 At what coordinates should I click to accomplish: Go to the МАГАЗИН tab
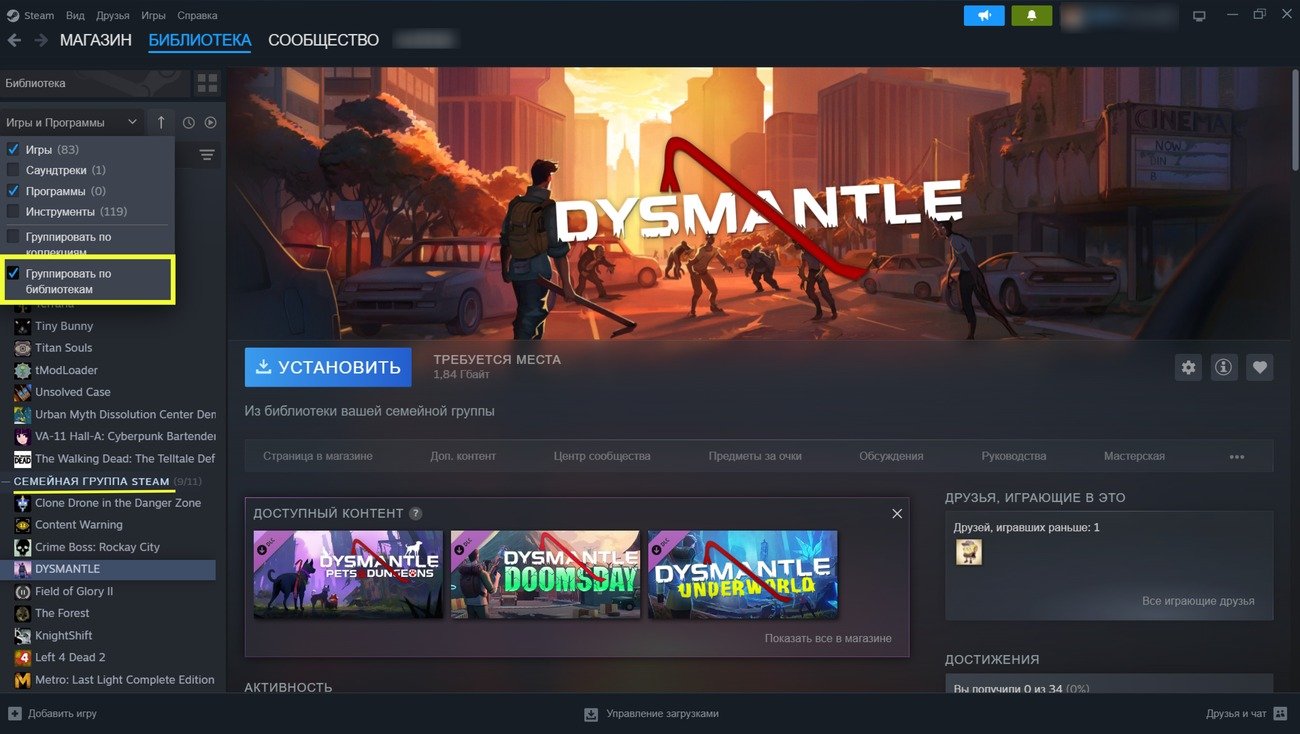(x=96, y=40)
